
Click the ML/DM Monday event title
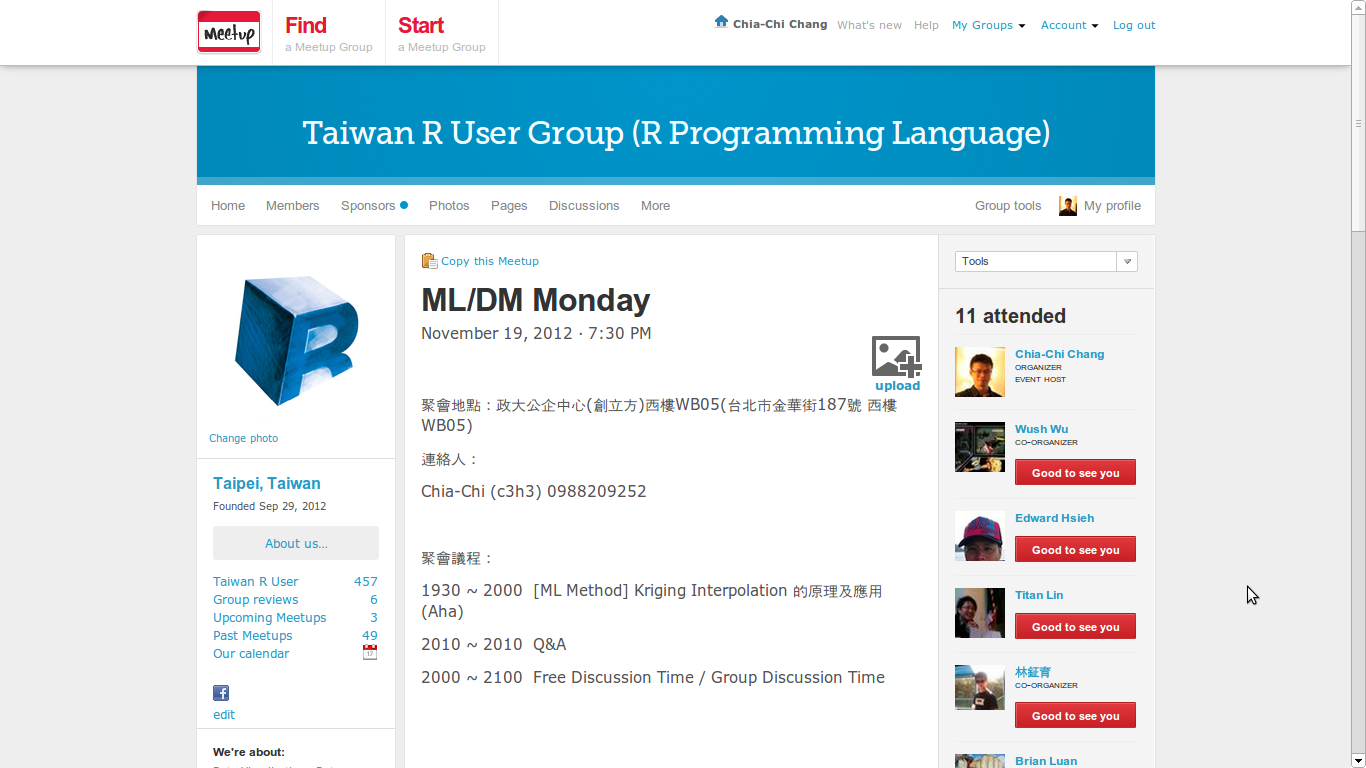click(536, 300)
